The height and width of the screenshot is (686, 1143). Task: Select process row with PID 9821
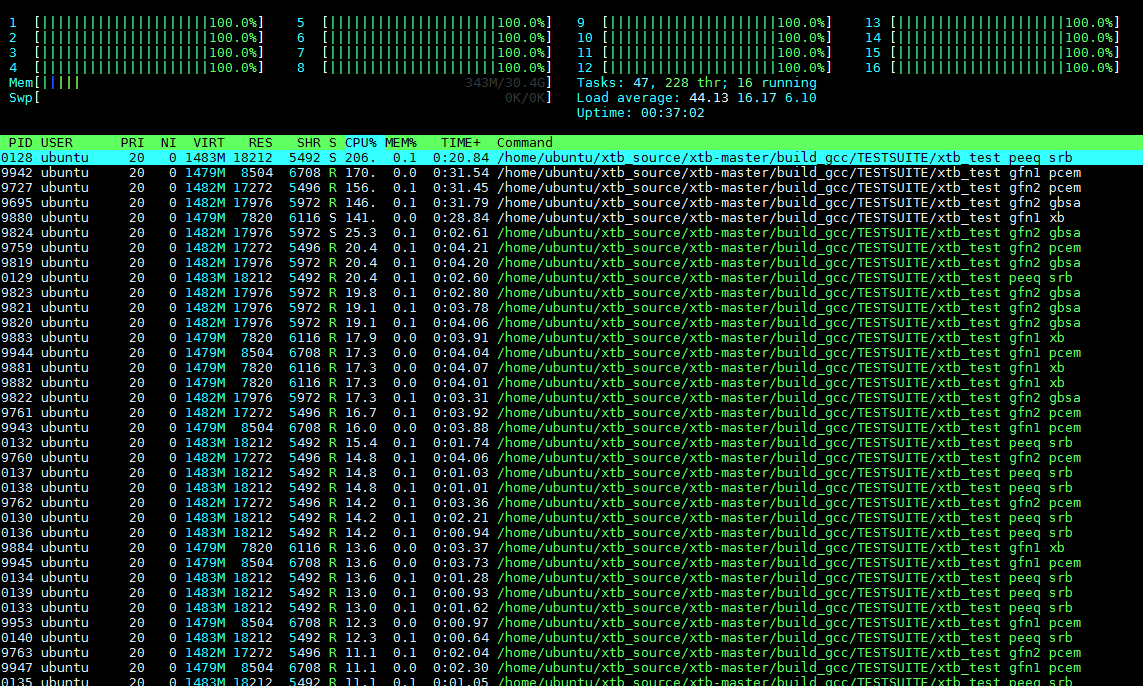point(572,308)
